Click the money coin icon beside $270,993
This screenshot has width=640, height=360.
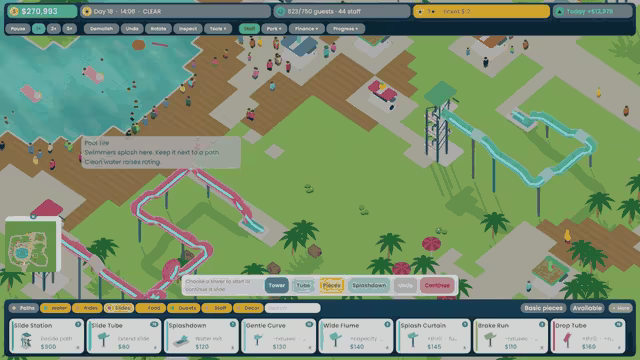coord(14,11)
